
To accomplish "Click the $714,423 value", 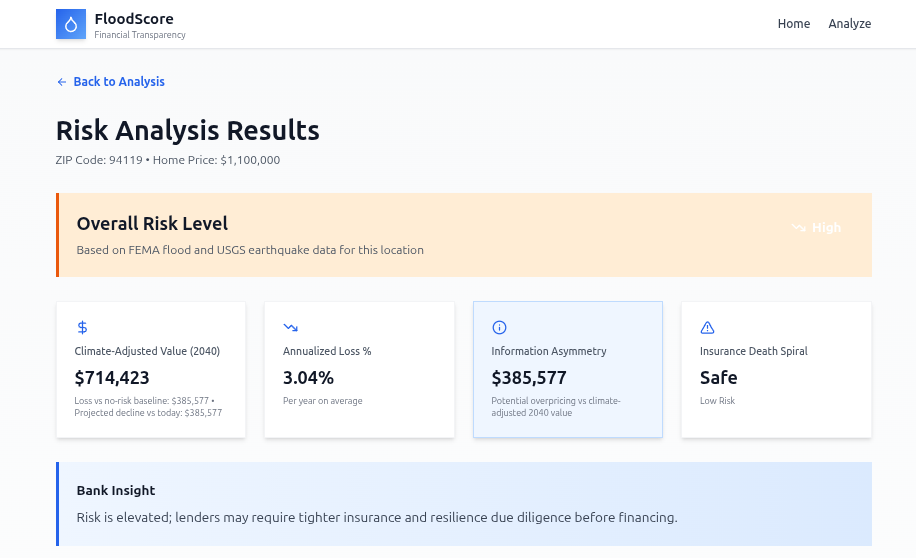I will point(112,378).
